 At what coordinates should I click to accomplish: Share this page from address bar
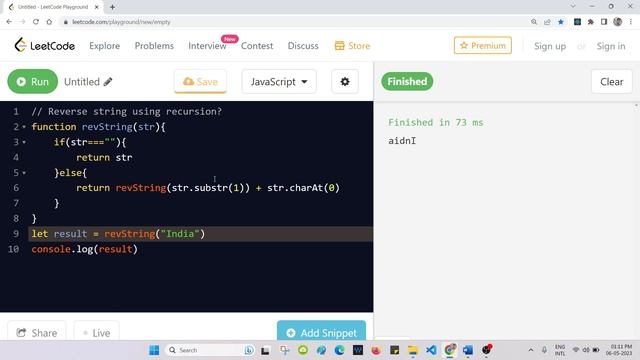coord(547,22)
